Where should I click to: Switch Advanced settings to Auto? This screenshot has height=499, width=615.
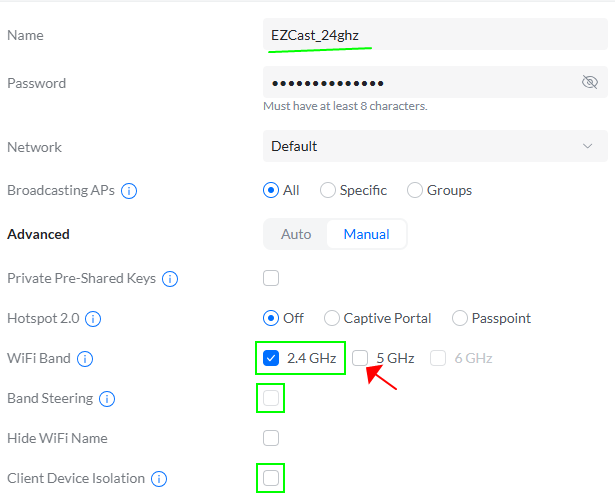coord(296,234)
